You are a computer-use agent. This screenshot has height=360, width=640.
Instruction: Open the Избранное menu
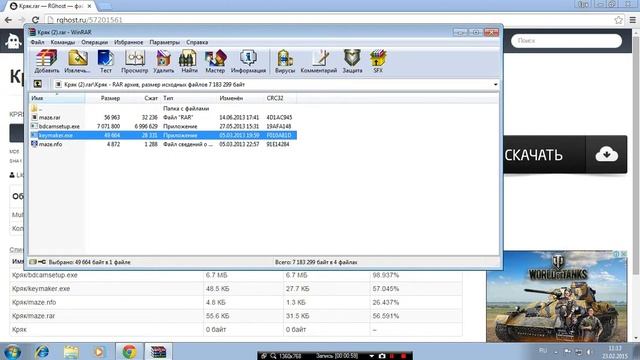pyautogui.click(x=129, y=42)
